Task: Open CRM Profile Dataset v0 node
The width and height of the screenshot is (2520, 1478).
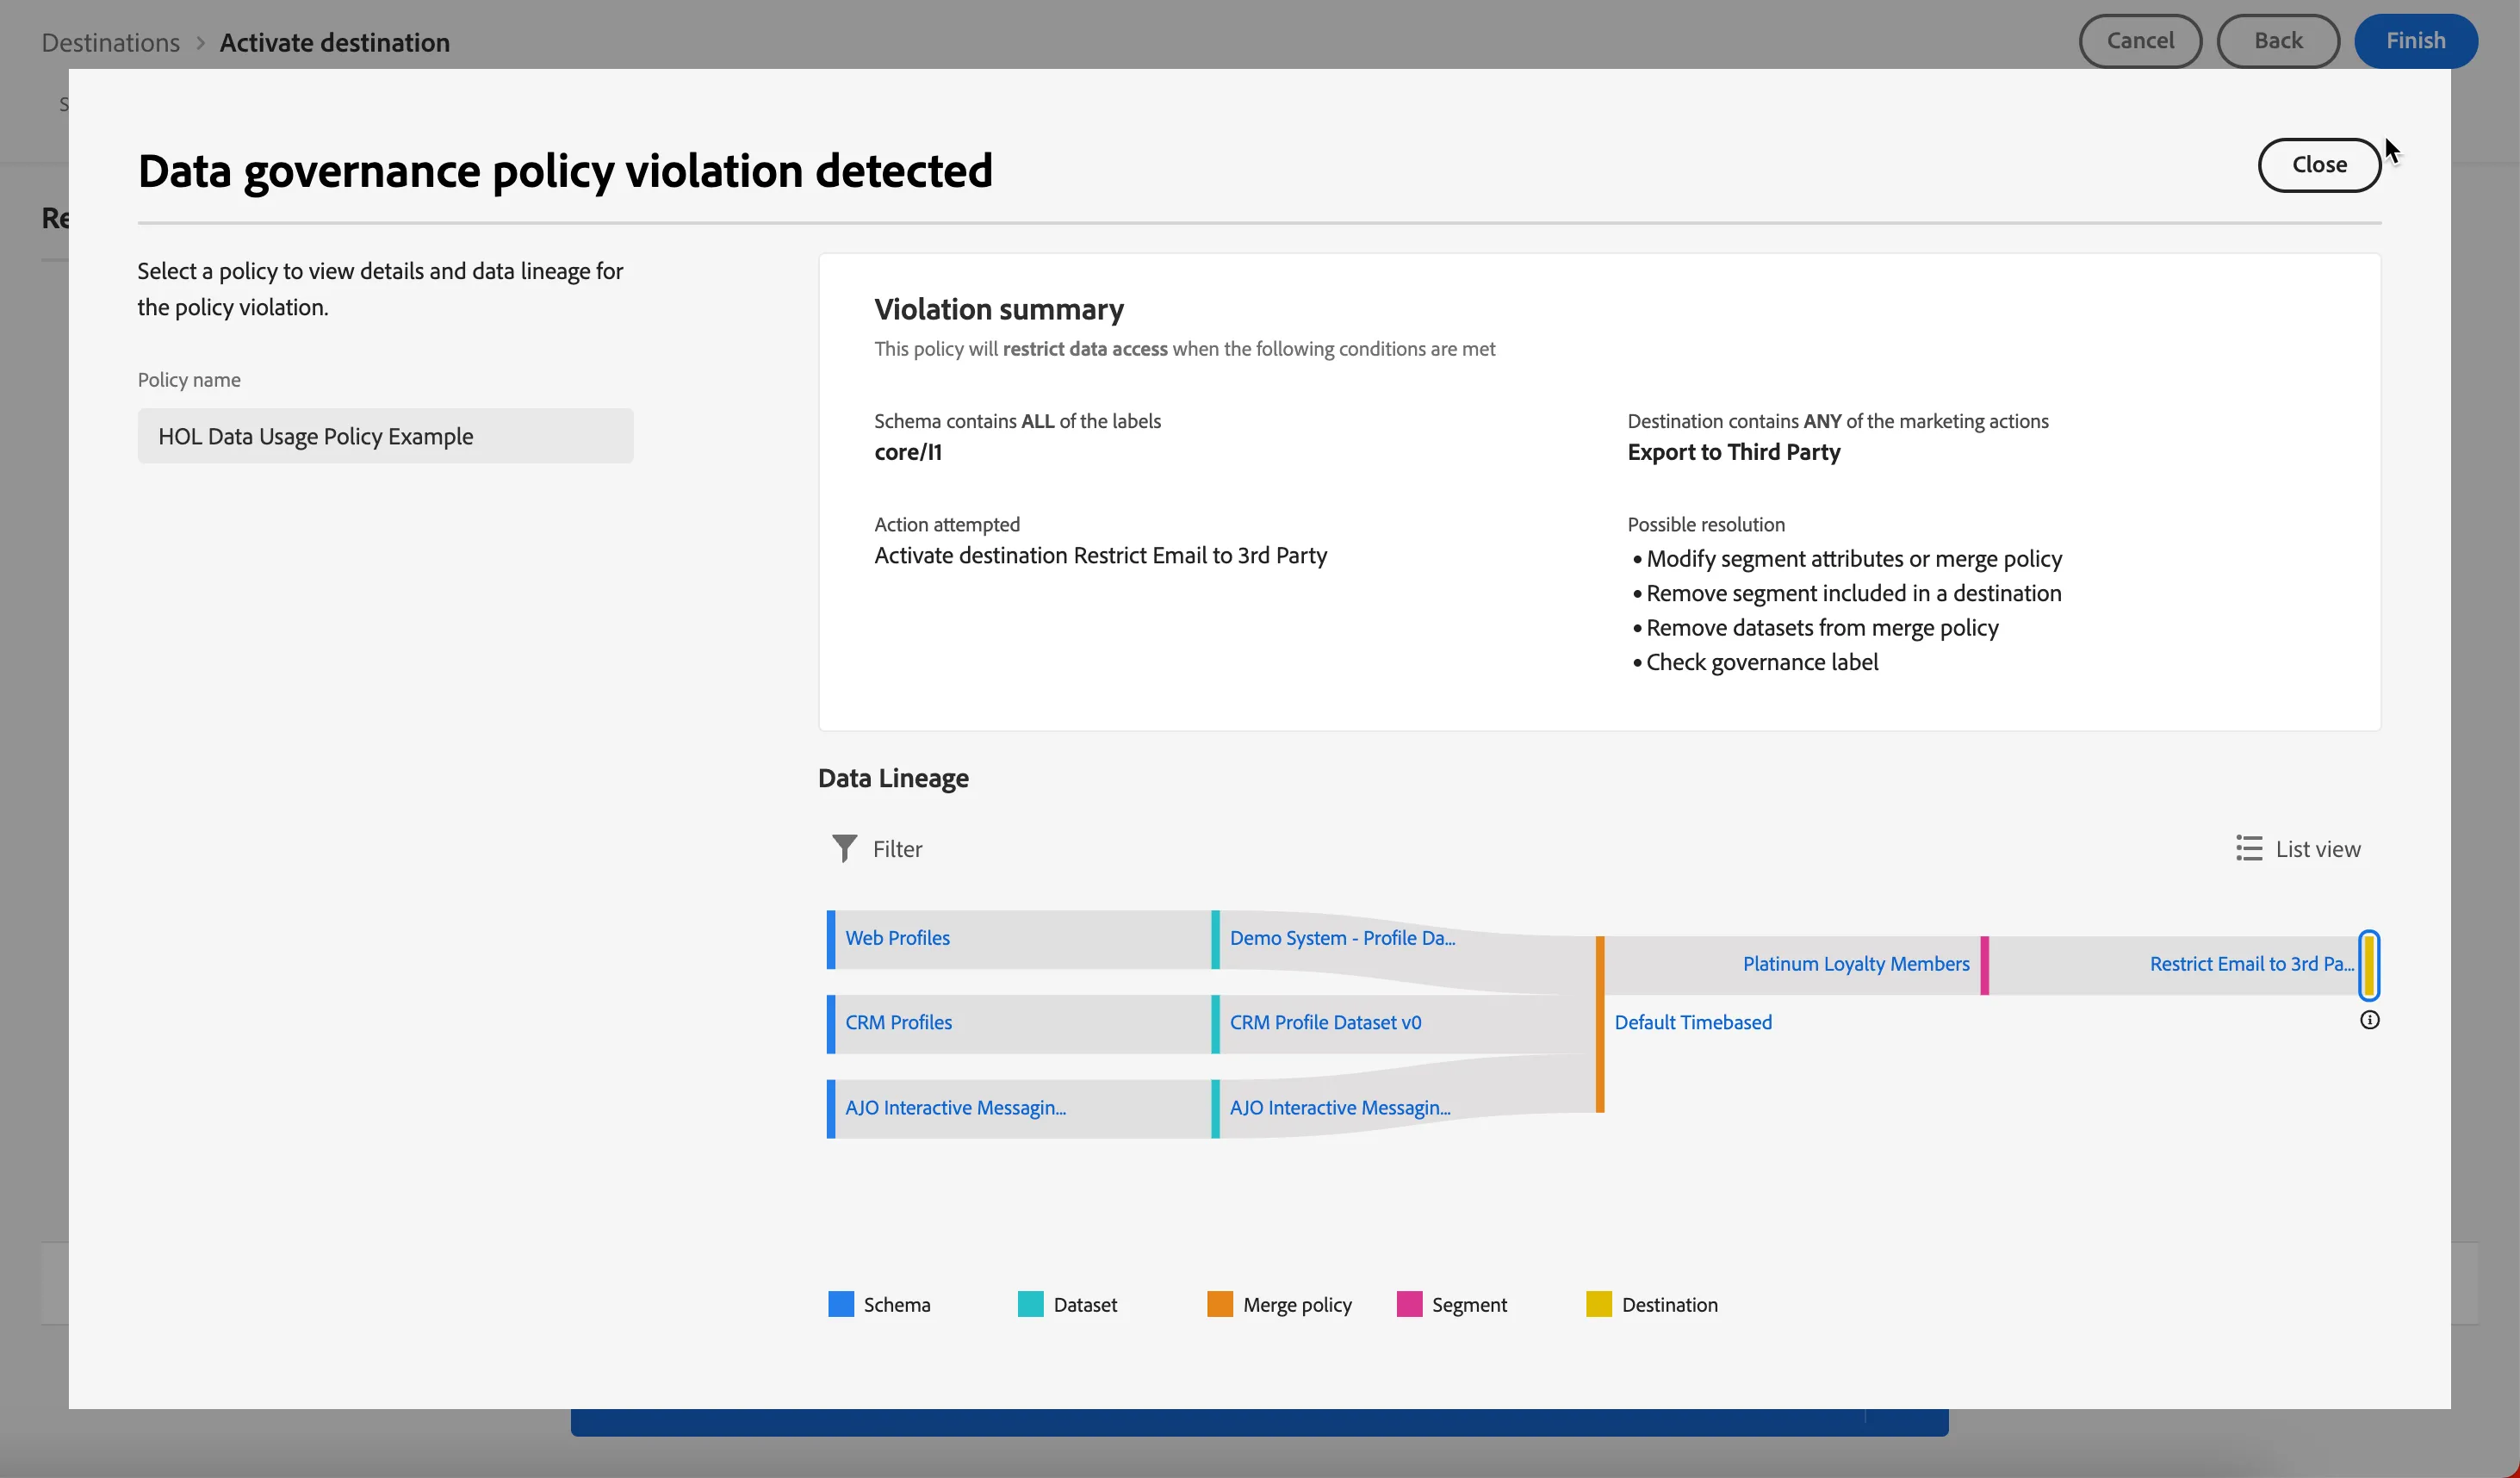Action: click(x=1325, y=1022)
